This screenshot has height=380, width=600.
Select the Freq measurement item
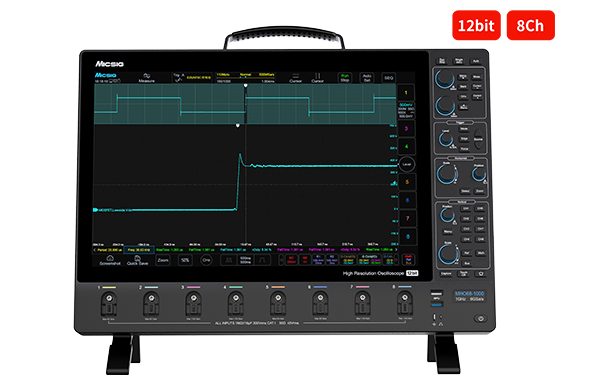click(139, 250)
